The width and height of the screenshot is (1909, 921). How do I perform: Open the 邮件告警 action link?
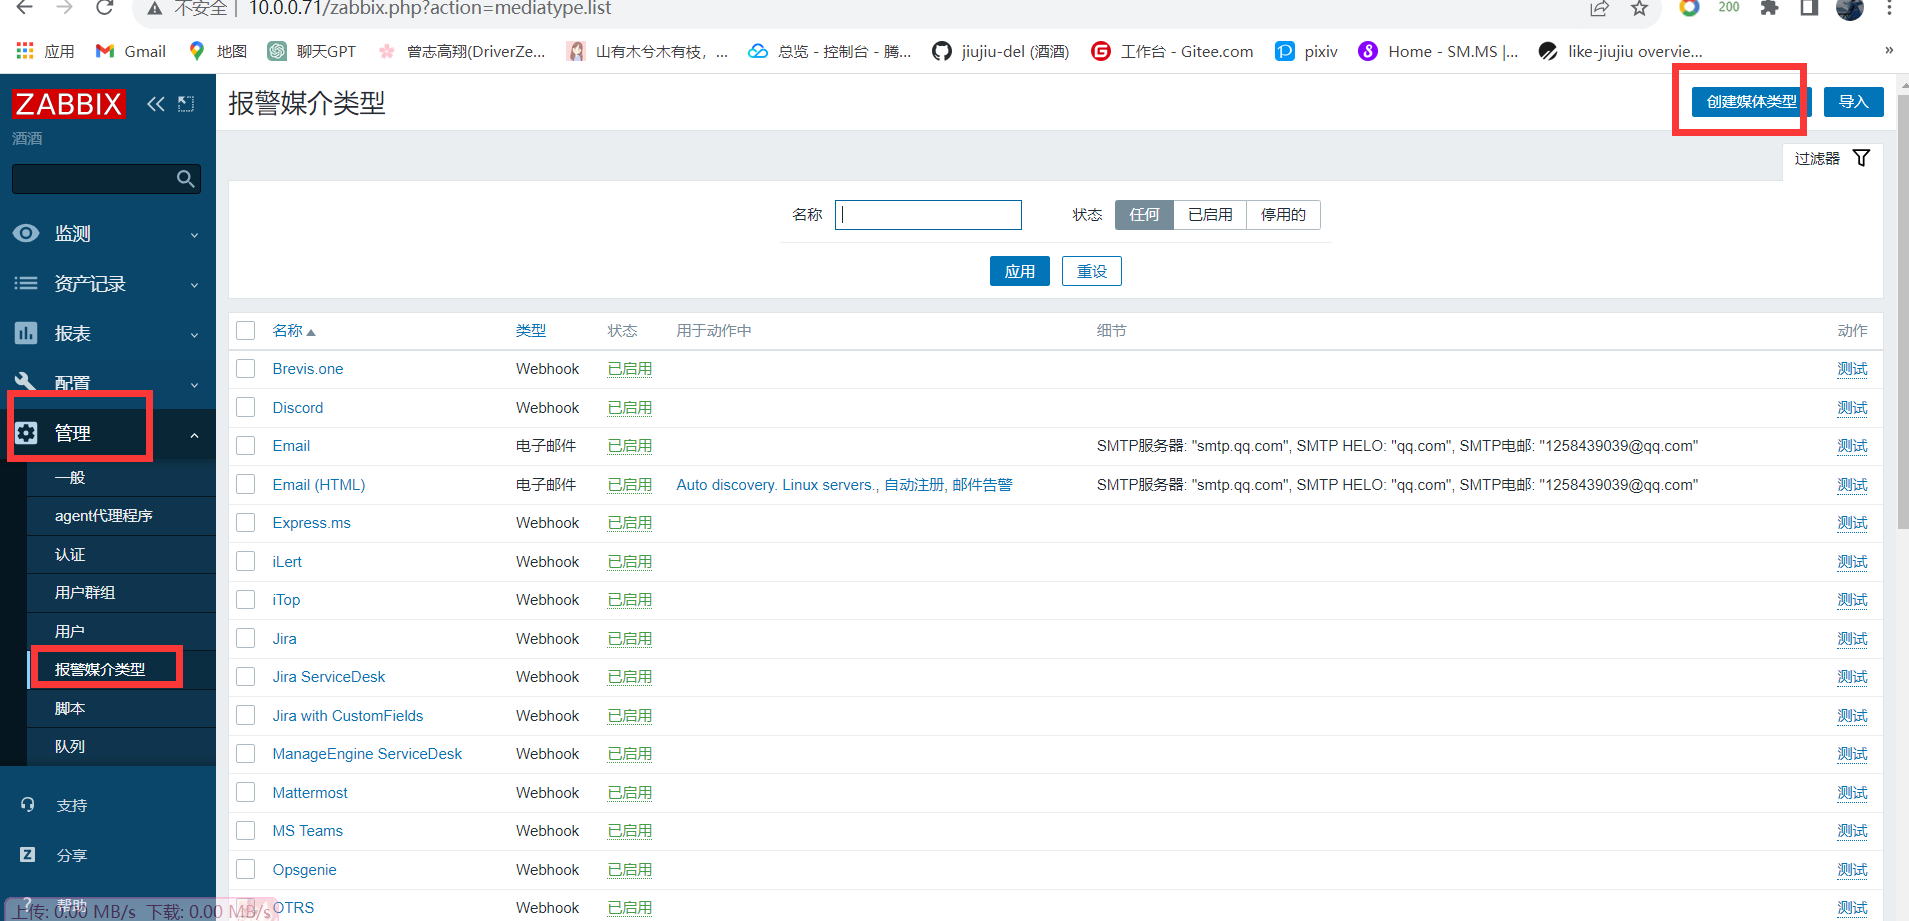(982, 485)
